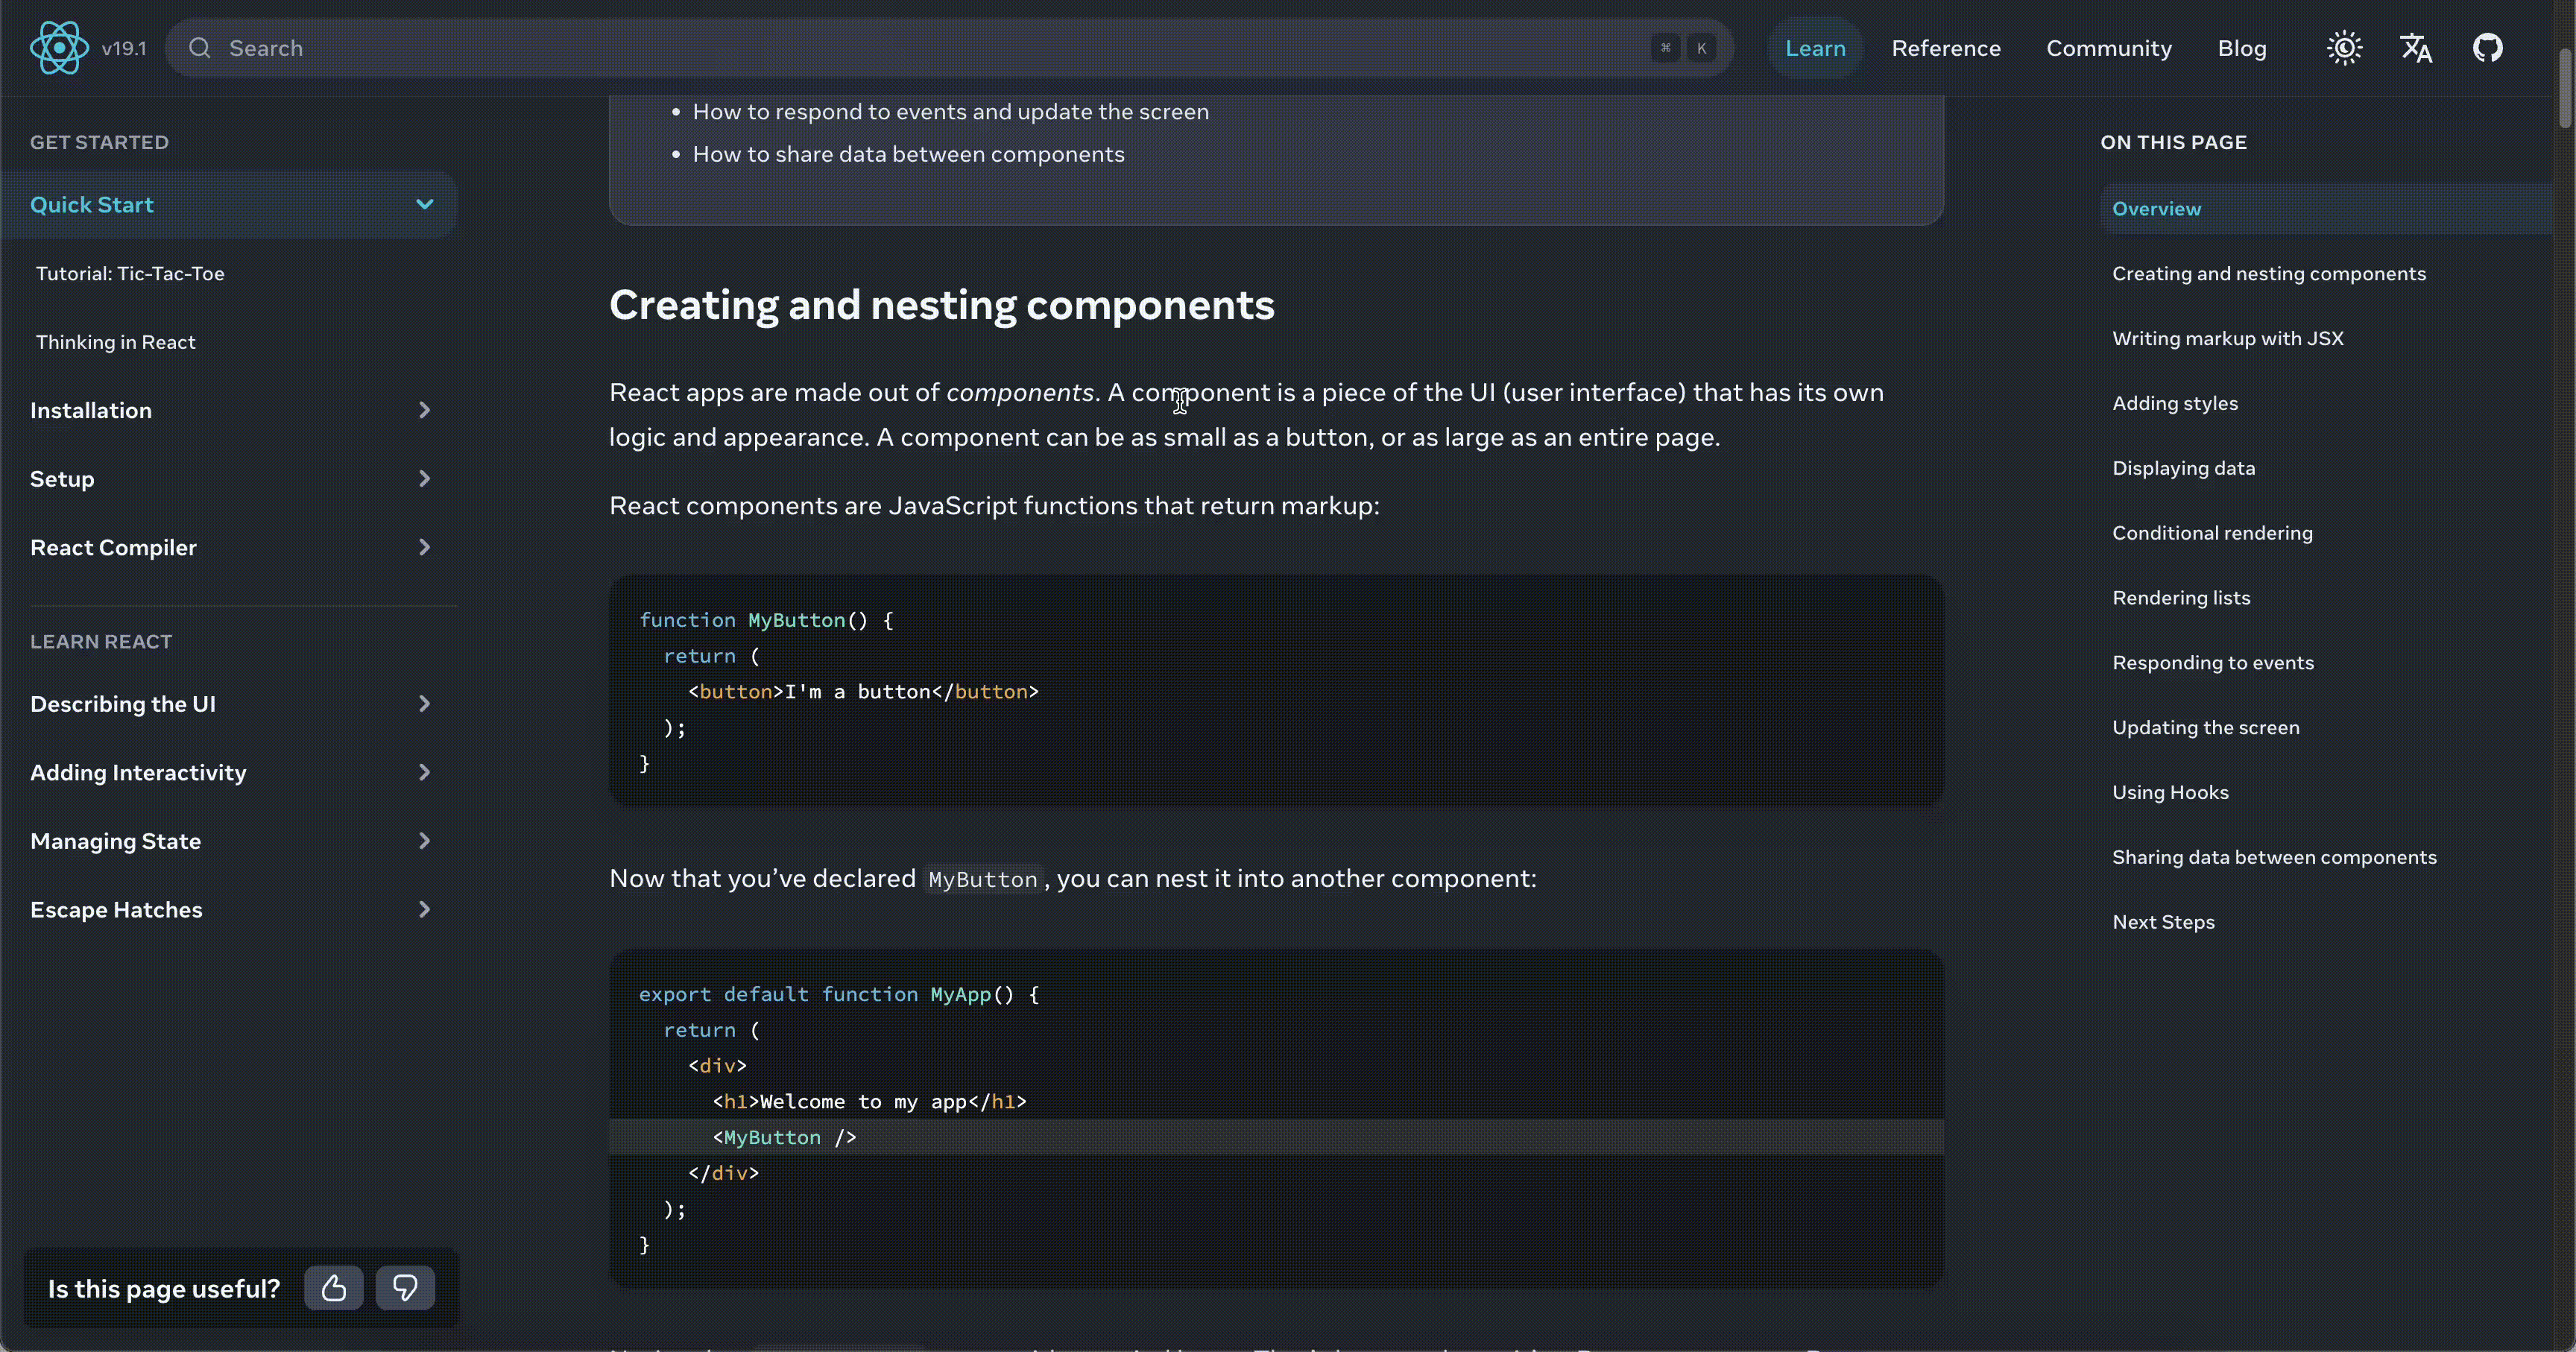Open Tutorial: Tic-Tac-Toe link
2576x1352 pixels.
(x=130, y=274)
